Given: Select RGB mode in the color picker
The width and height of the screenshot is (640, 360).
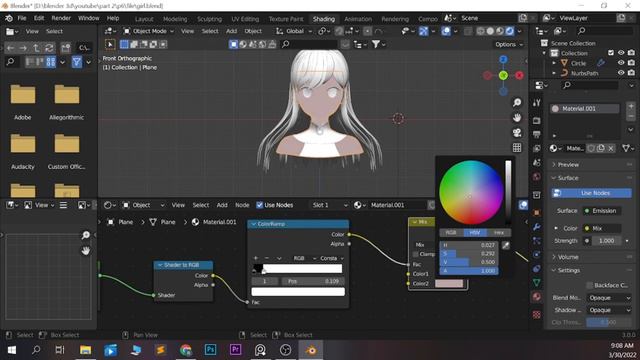Looking at the screenshot, I should click(451, 232).
